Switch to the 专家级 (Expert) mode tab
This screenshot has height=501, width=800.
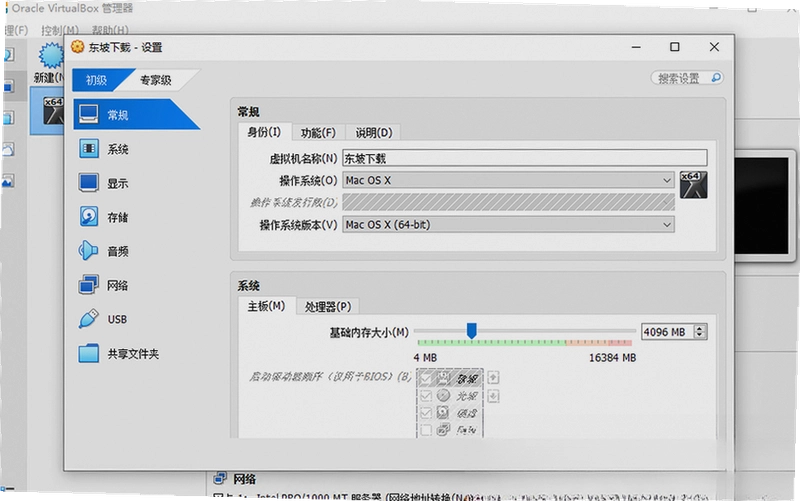156,80
